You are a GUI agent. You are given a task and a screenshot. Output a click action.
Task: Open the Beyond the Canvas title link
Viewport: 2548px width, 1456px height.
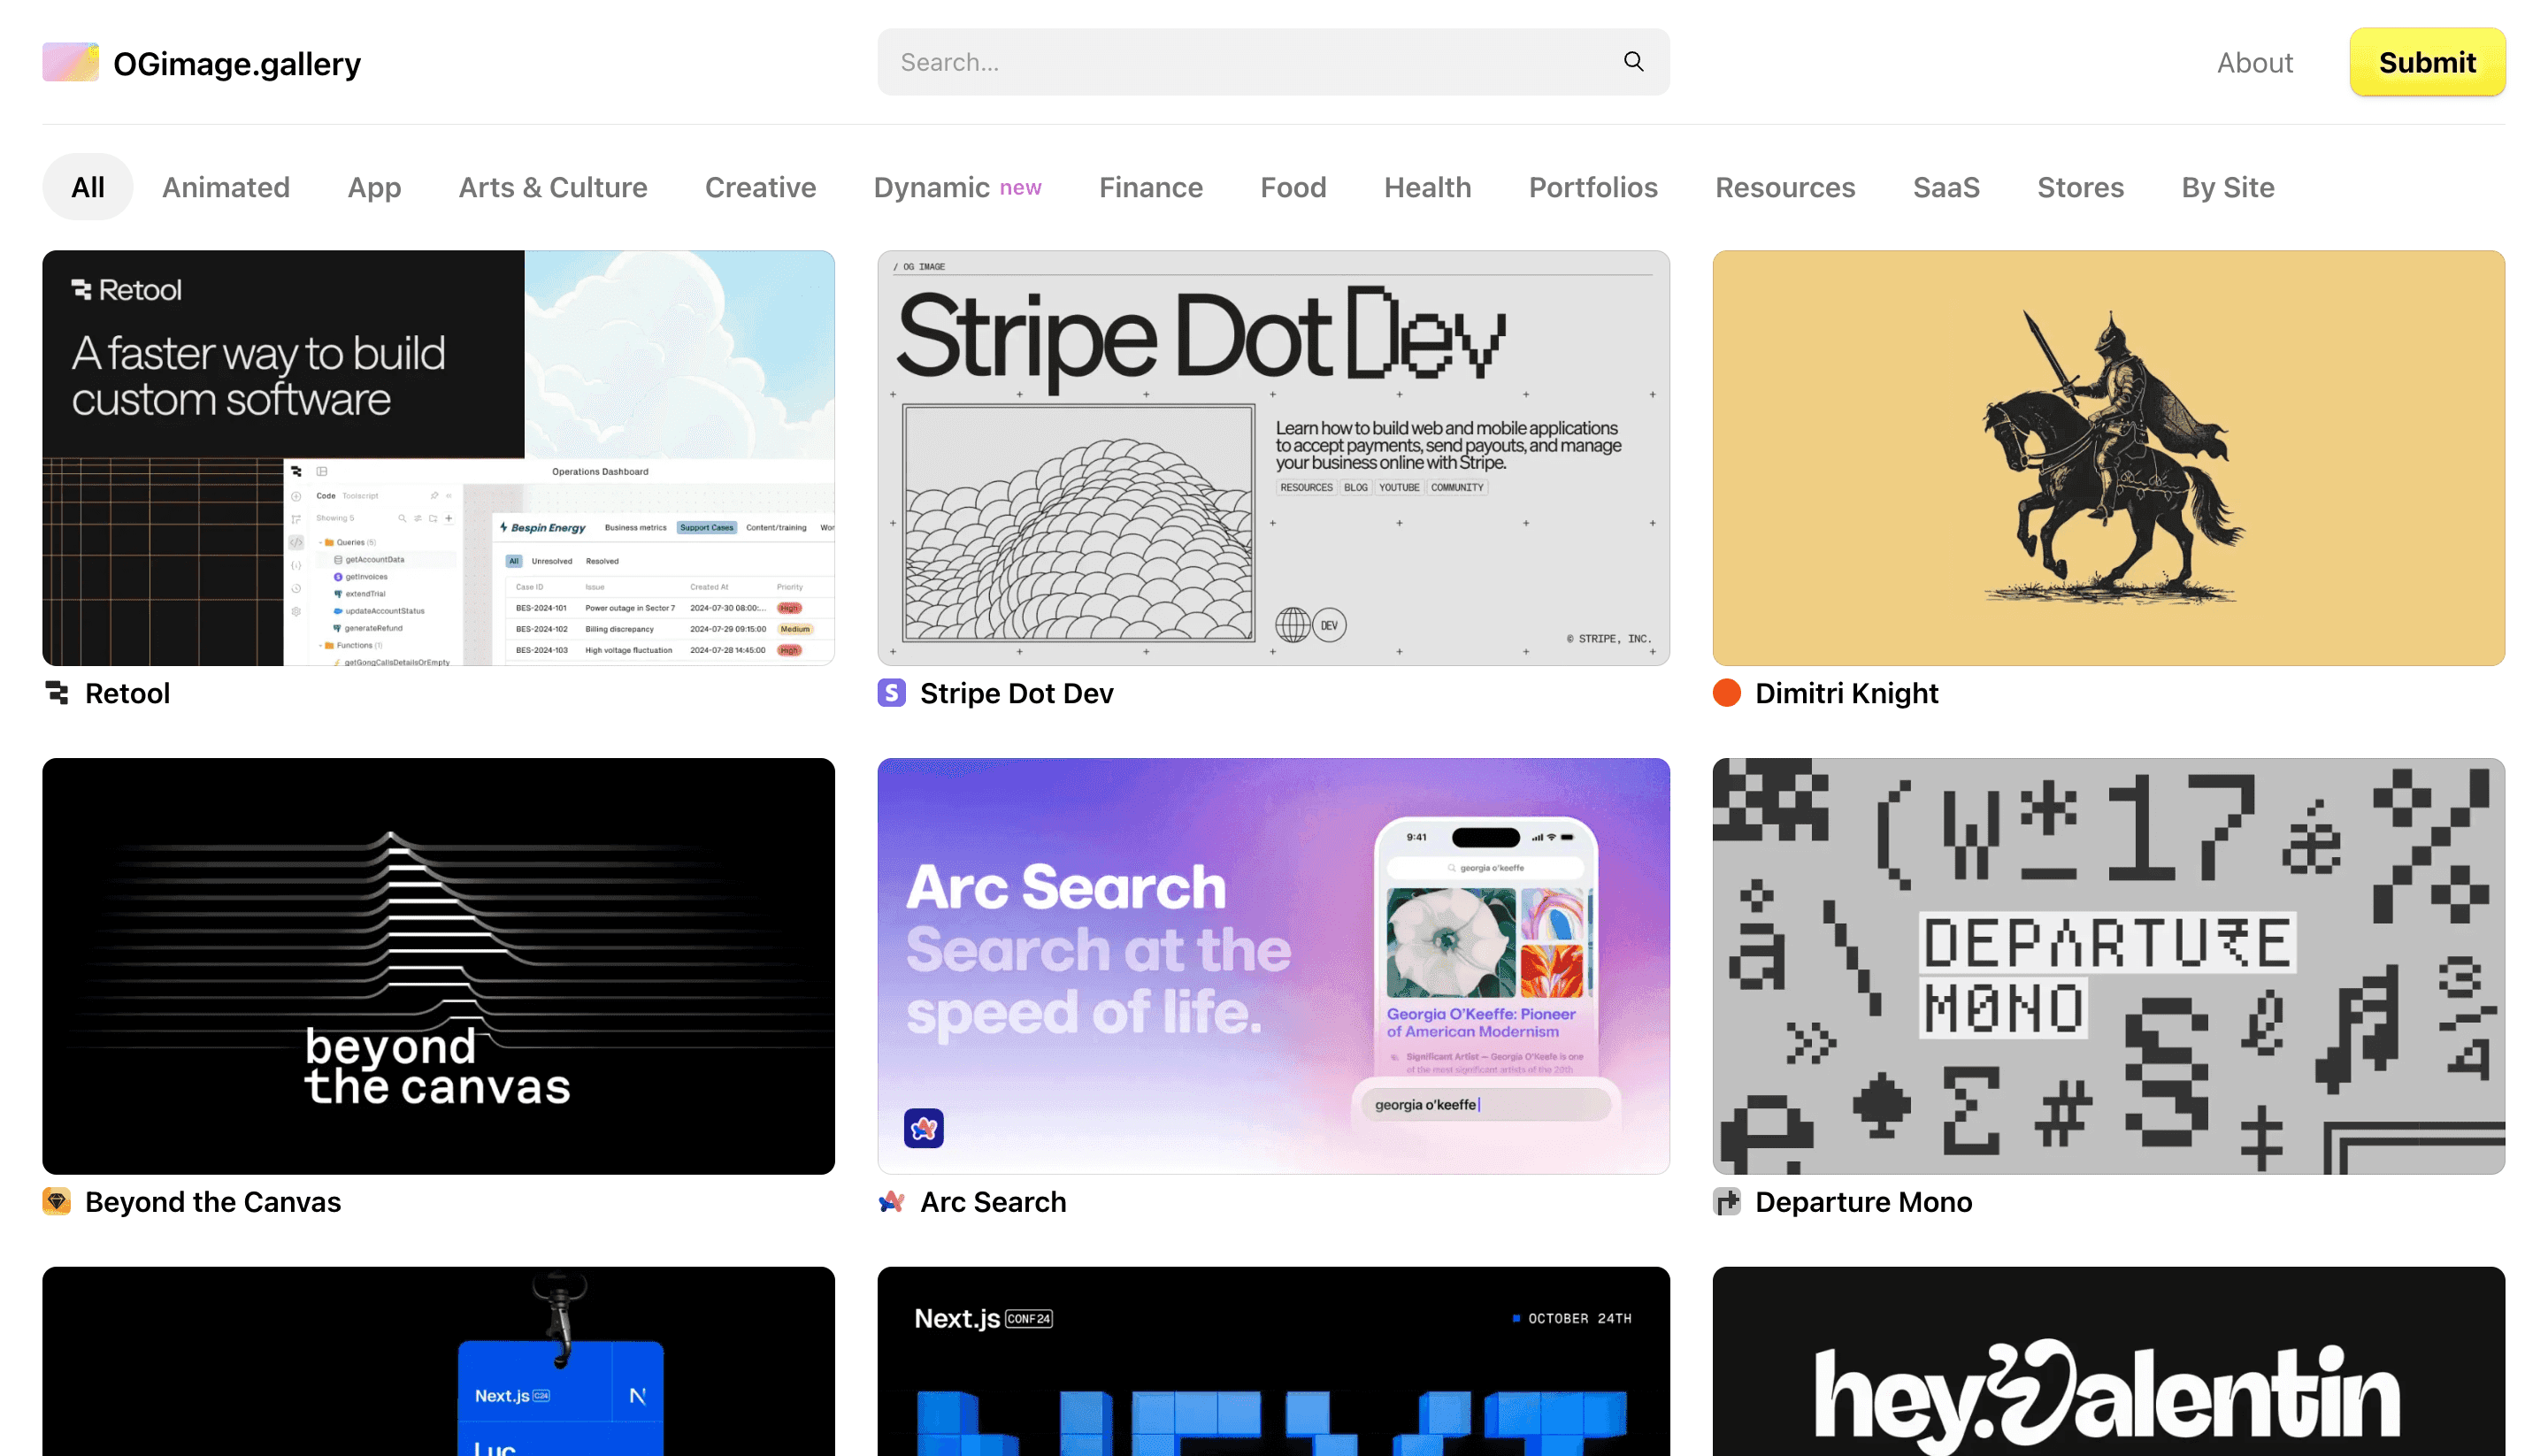click(x=213, y=1201)
